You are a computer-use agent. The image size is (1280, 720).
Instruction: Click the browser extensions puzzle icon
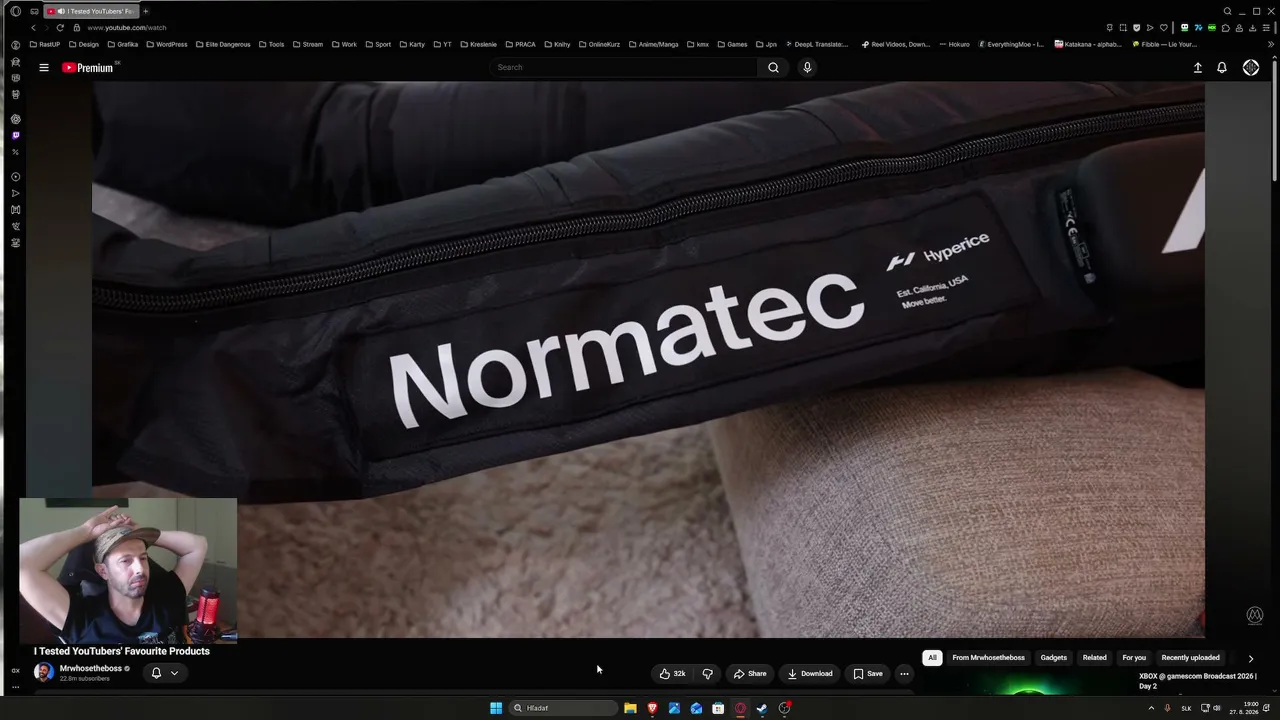coord(1226,28)
